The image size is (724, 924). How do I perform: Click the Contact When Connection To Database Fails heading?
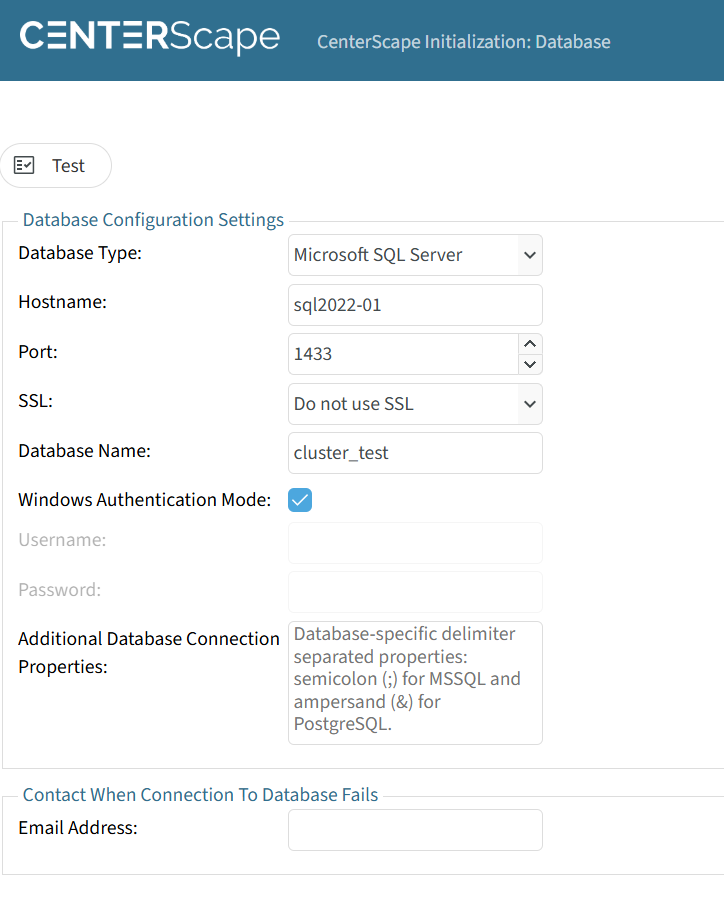(x=200, y=795)
